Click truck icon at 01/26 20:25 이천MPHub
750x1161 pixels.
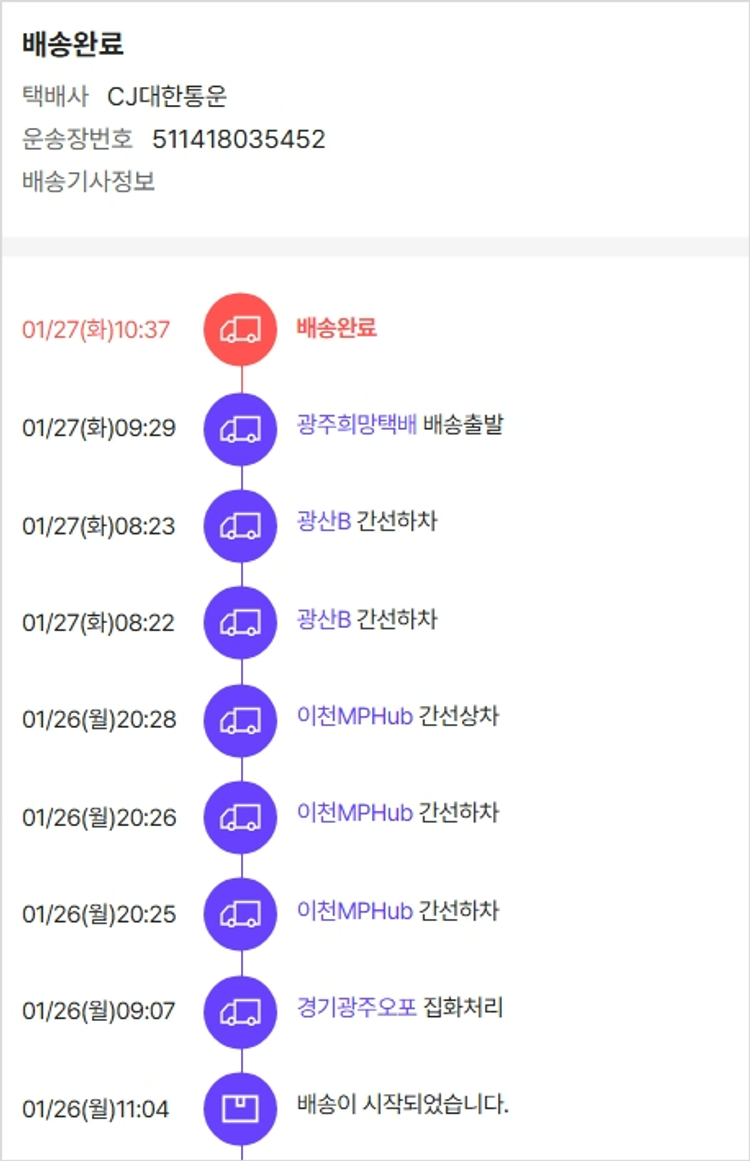[x=241, y=914]
